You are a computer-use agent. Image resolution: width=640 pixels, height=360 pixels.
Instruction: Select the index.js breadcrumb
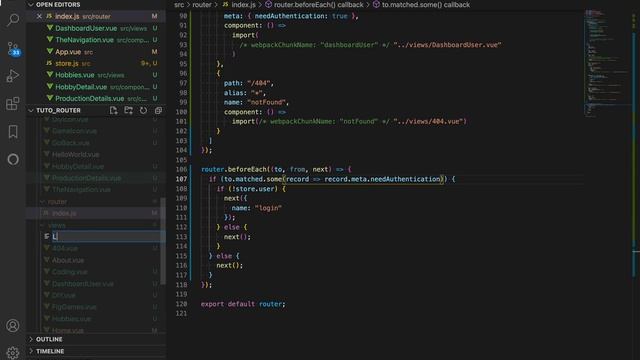243,4
